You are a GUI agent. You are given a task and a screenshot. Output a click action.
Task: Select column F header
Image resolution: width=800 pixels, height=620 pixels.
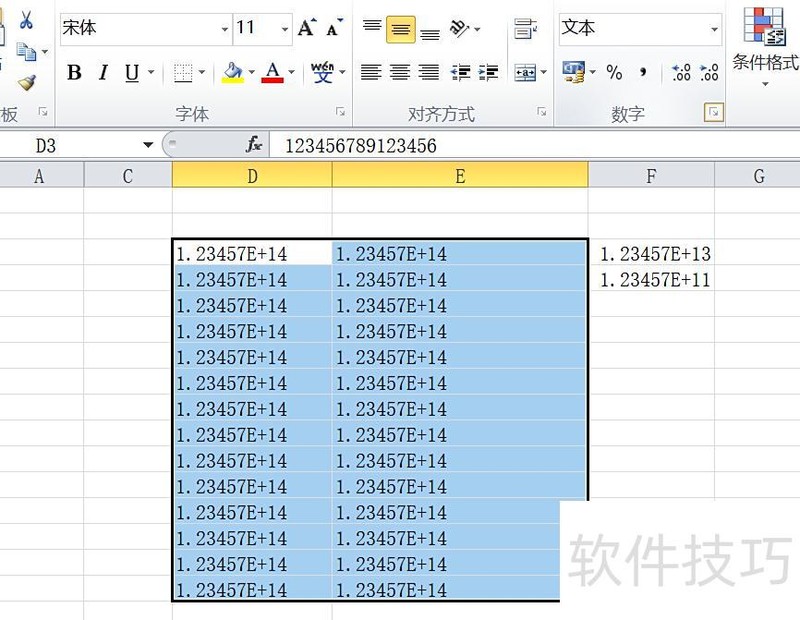(x=651, y=176)
